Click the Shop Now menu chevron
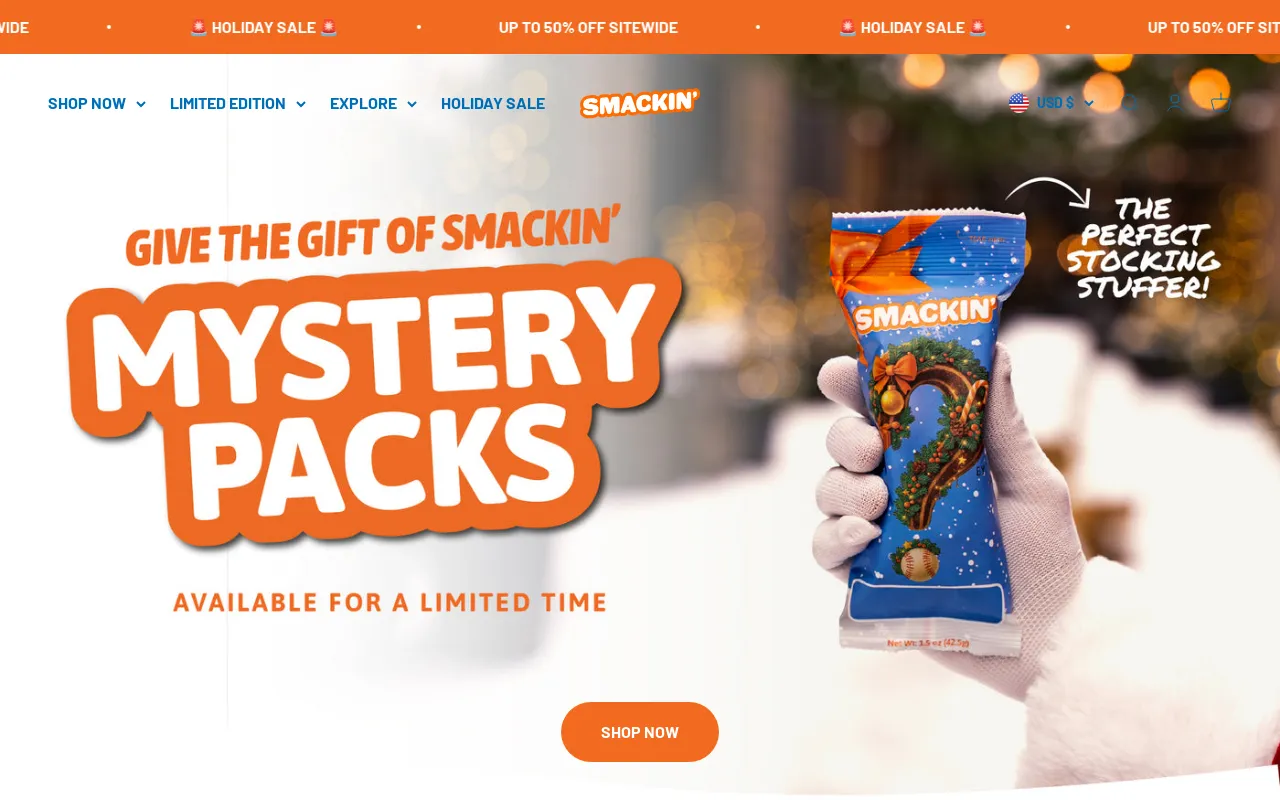The width and height of the screenshot is (1280, 800). pos(141,104)
